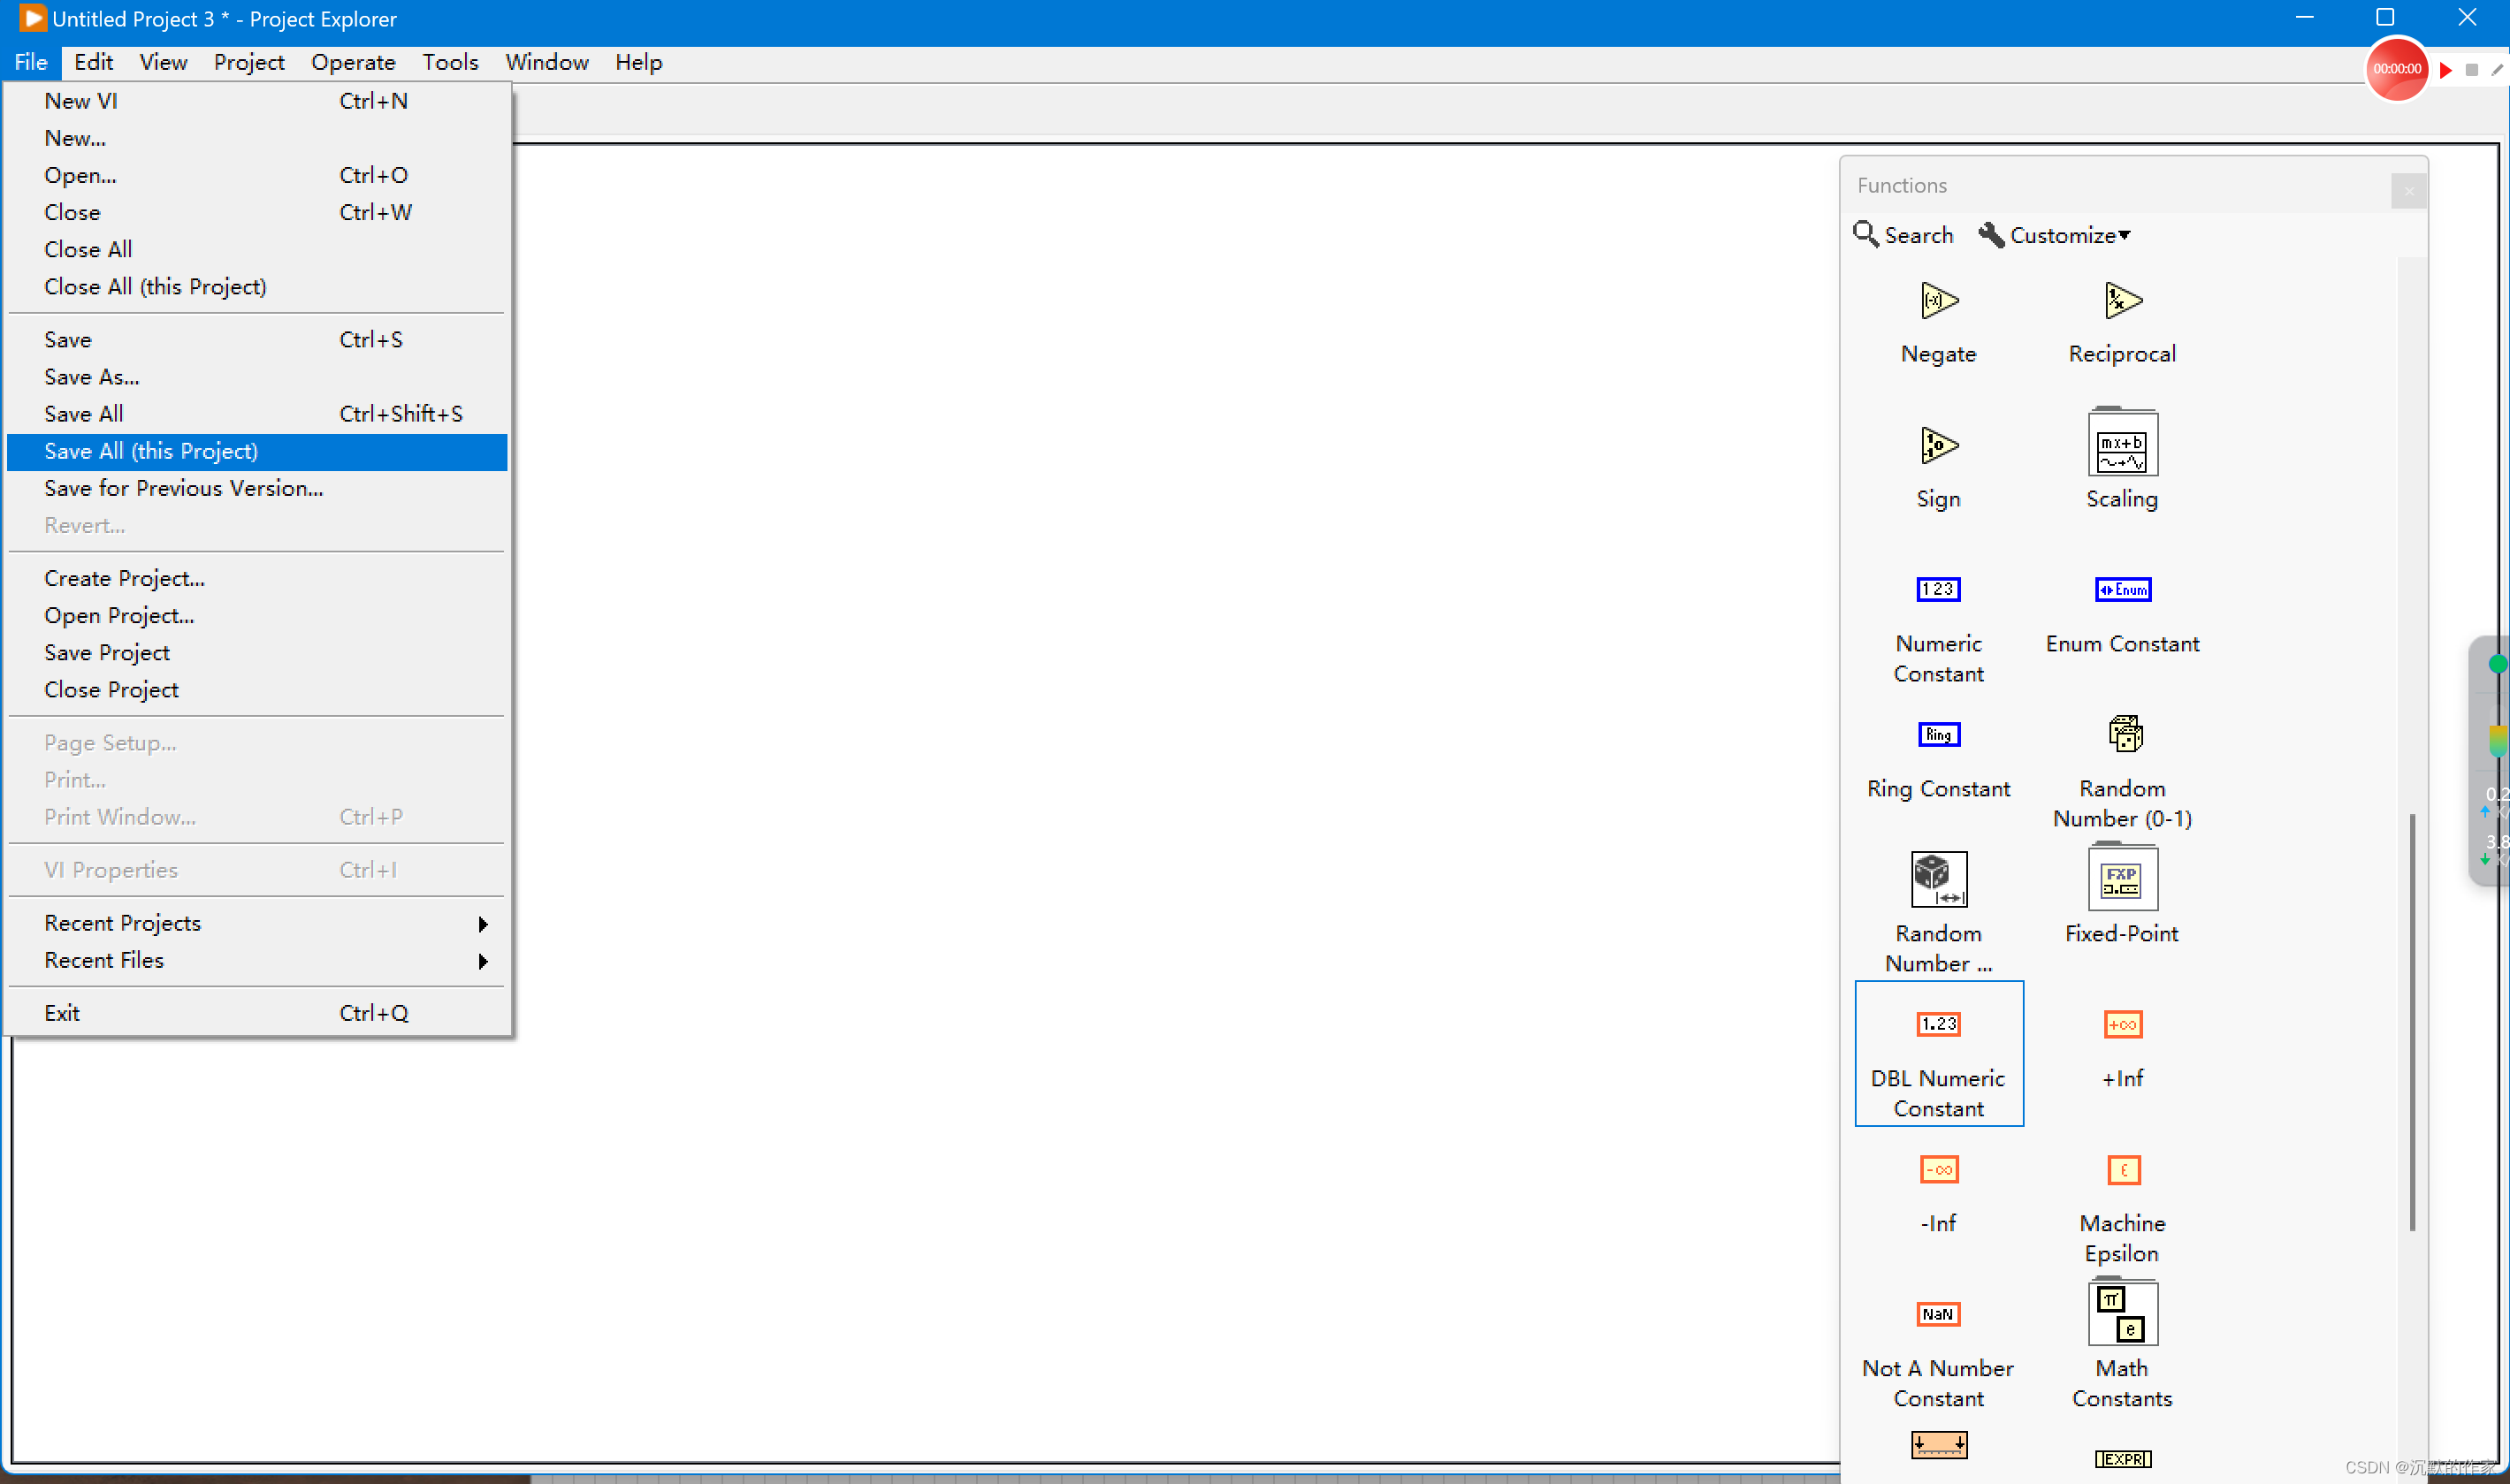The height and width of the screenshot is (1484, 2510).
Task: Select the Reciprocal function icon
Action: (2122, 300)
